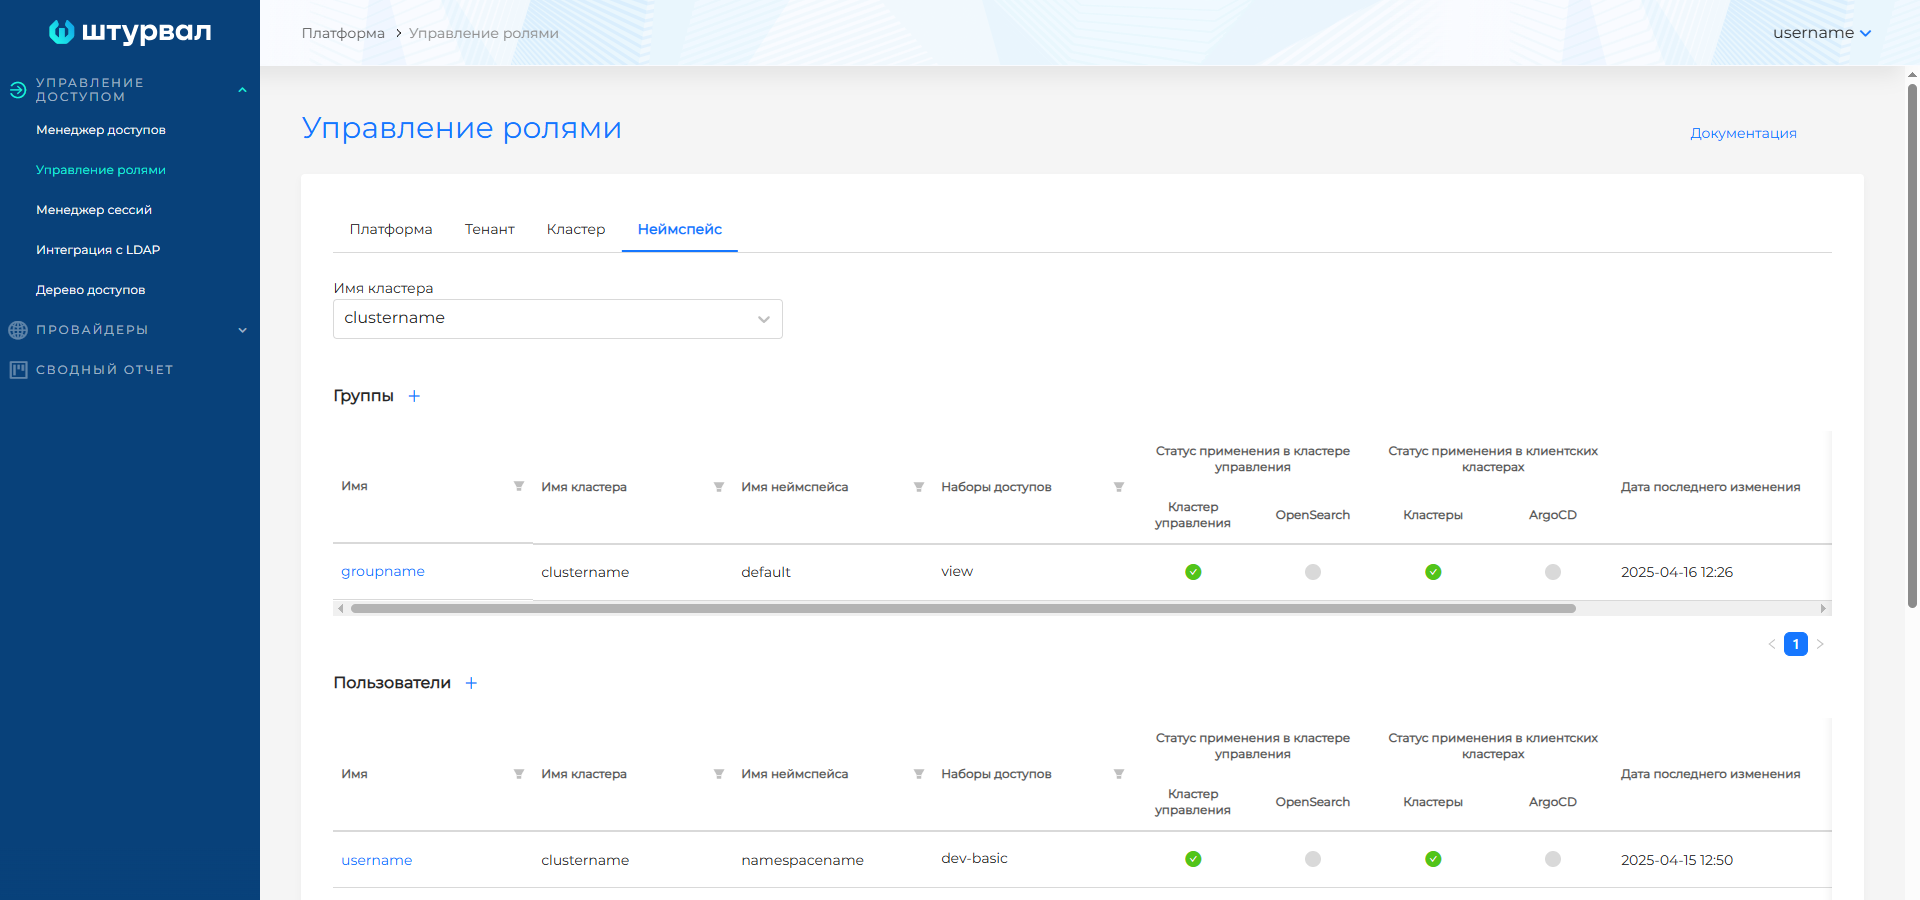Screen dimensions: 1920x900
Task: Open the username account menu
Action: (x=1821, y=33)
